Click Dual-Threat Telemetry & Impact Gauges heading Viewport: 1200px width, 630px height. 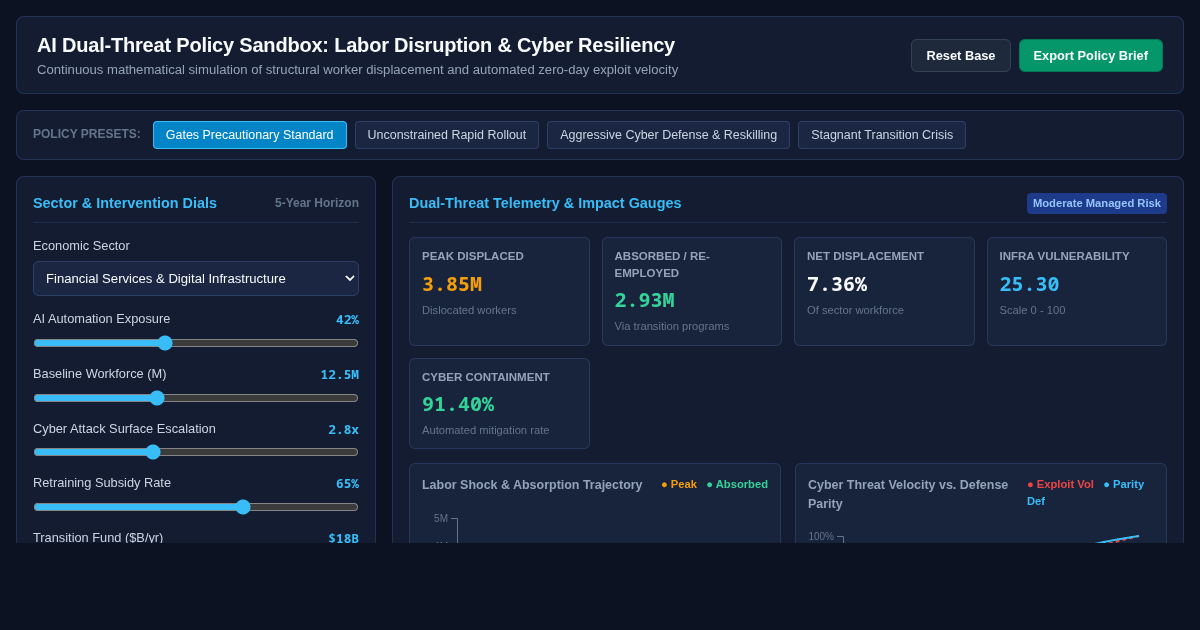coord(545,203)
